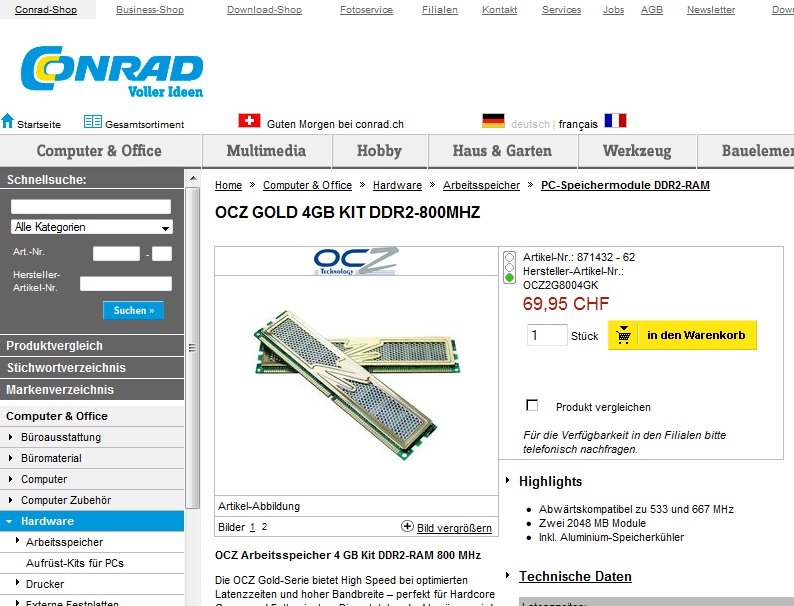Image resolution: width=794 pixels, height=606 pixels.
Task: Click the Computer & Office breadcrumb
Action: [x=307, y=185]
